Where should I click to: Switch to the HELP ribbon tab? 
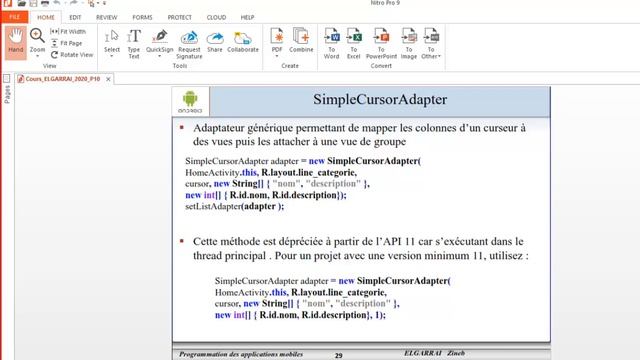point(247,18)
